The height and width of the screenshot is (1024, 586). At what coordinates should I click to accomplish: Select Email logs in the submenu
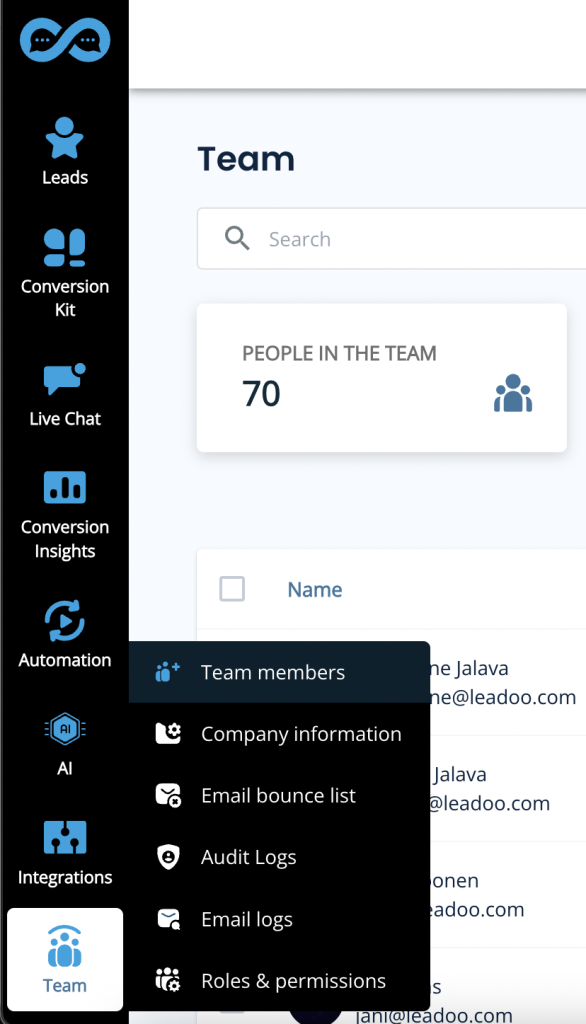(x=280, y=920)
